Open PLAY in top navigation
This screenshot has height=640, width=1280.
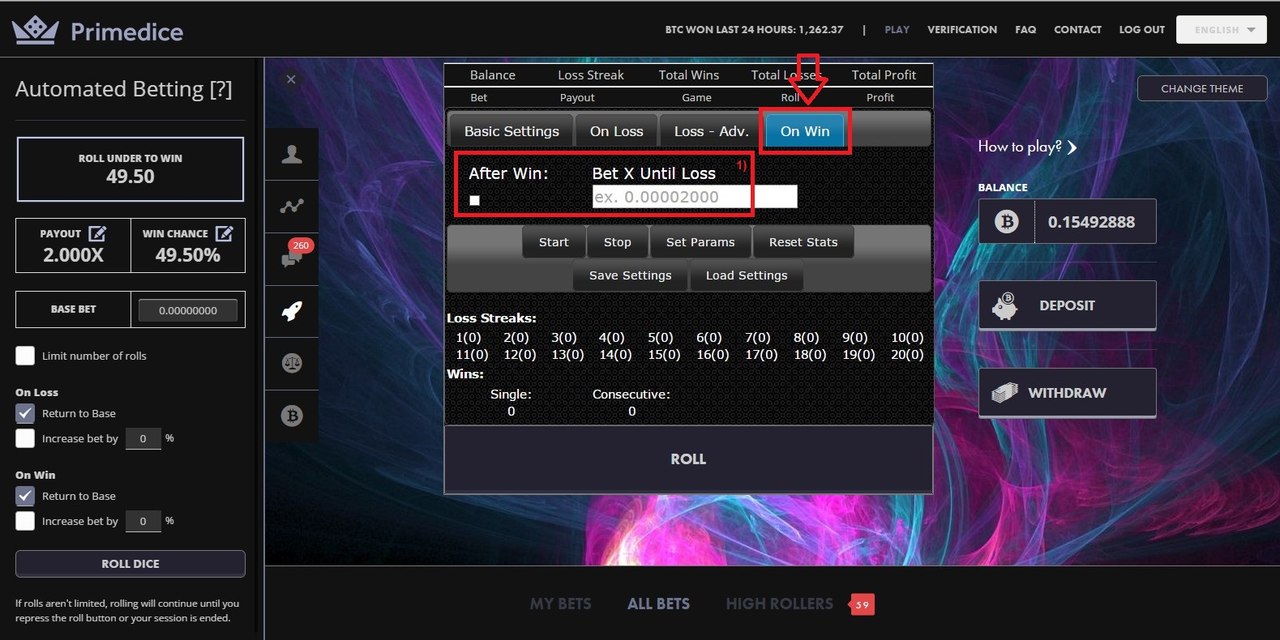click(x=897, y=30)
